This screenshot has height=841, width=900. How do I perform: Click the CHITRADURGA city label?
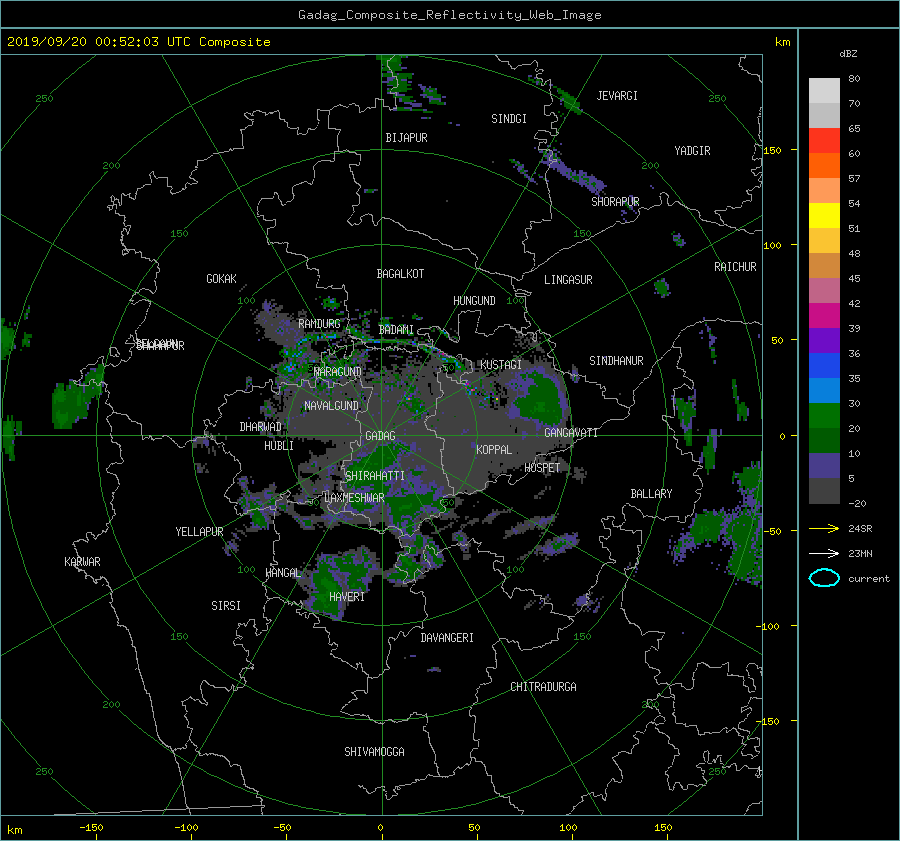coord(543,687)
